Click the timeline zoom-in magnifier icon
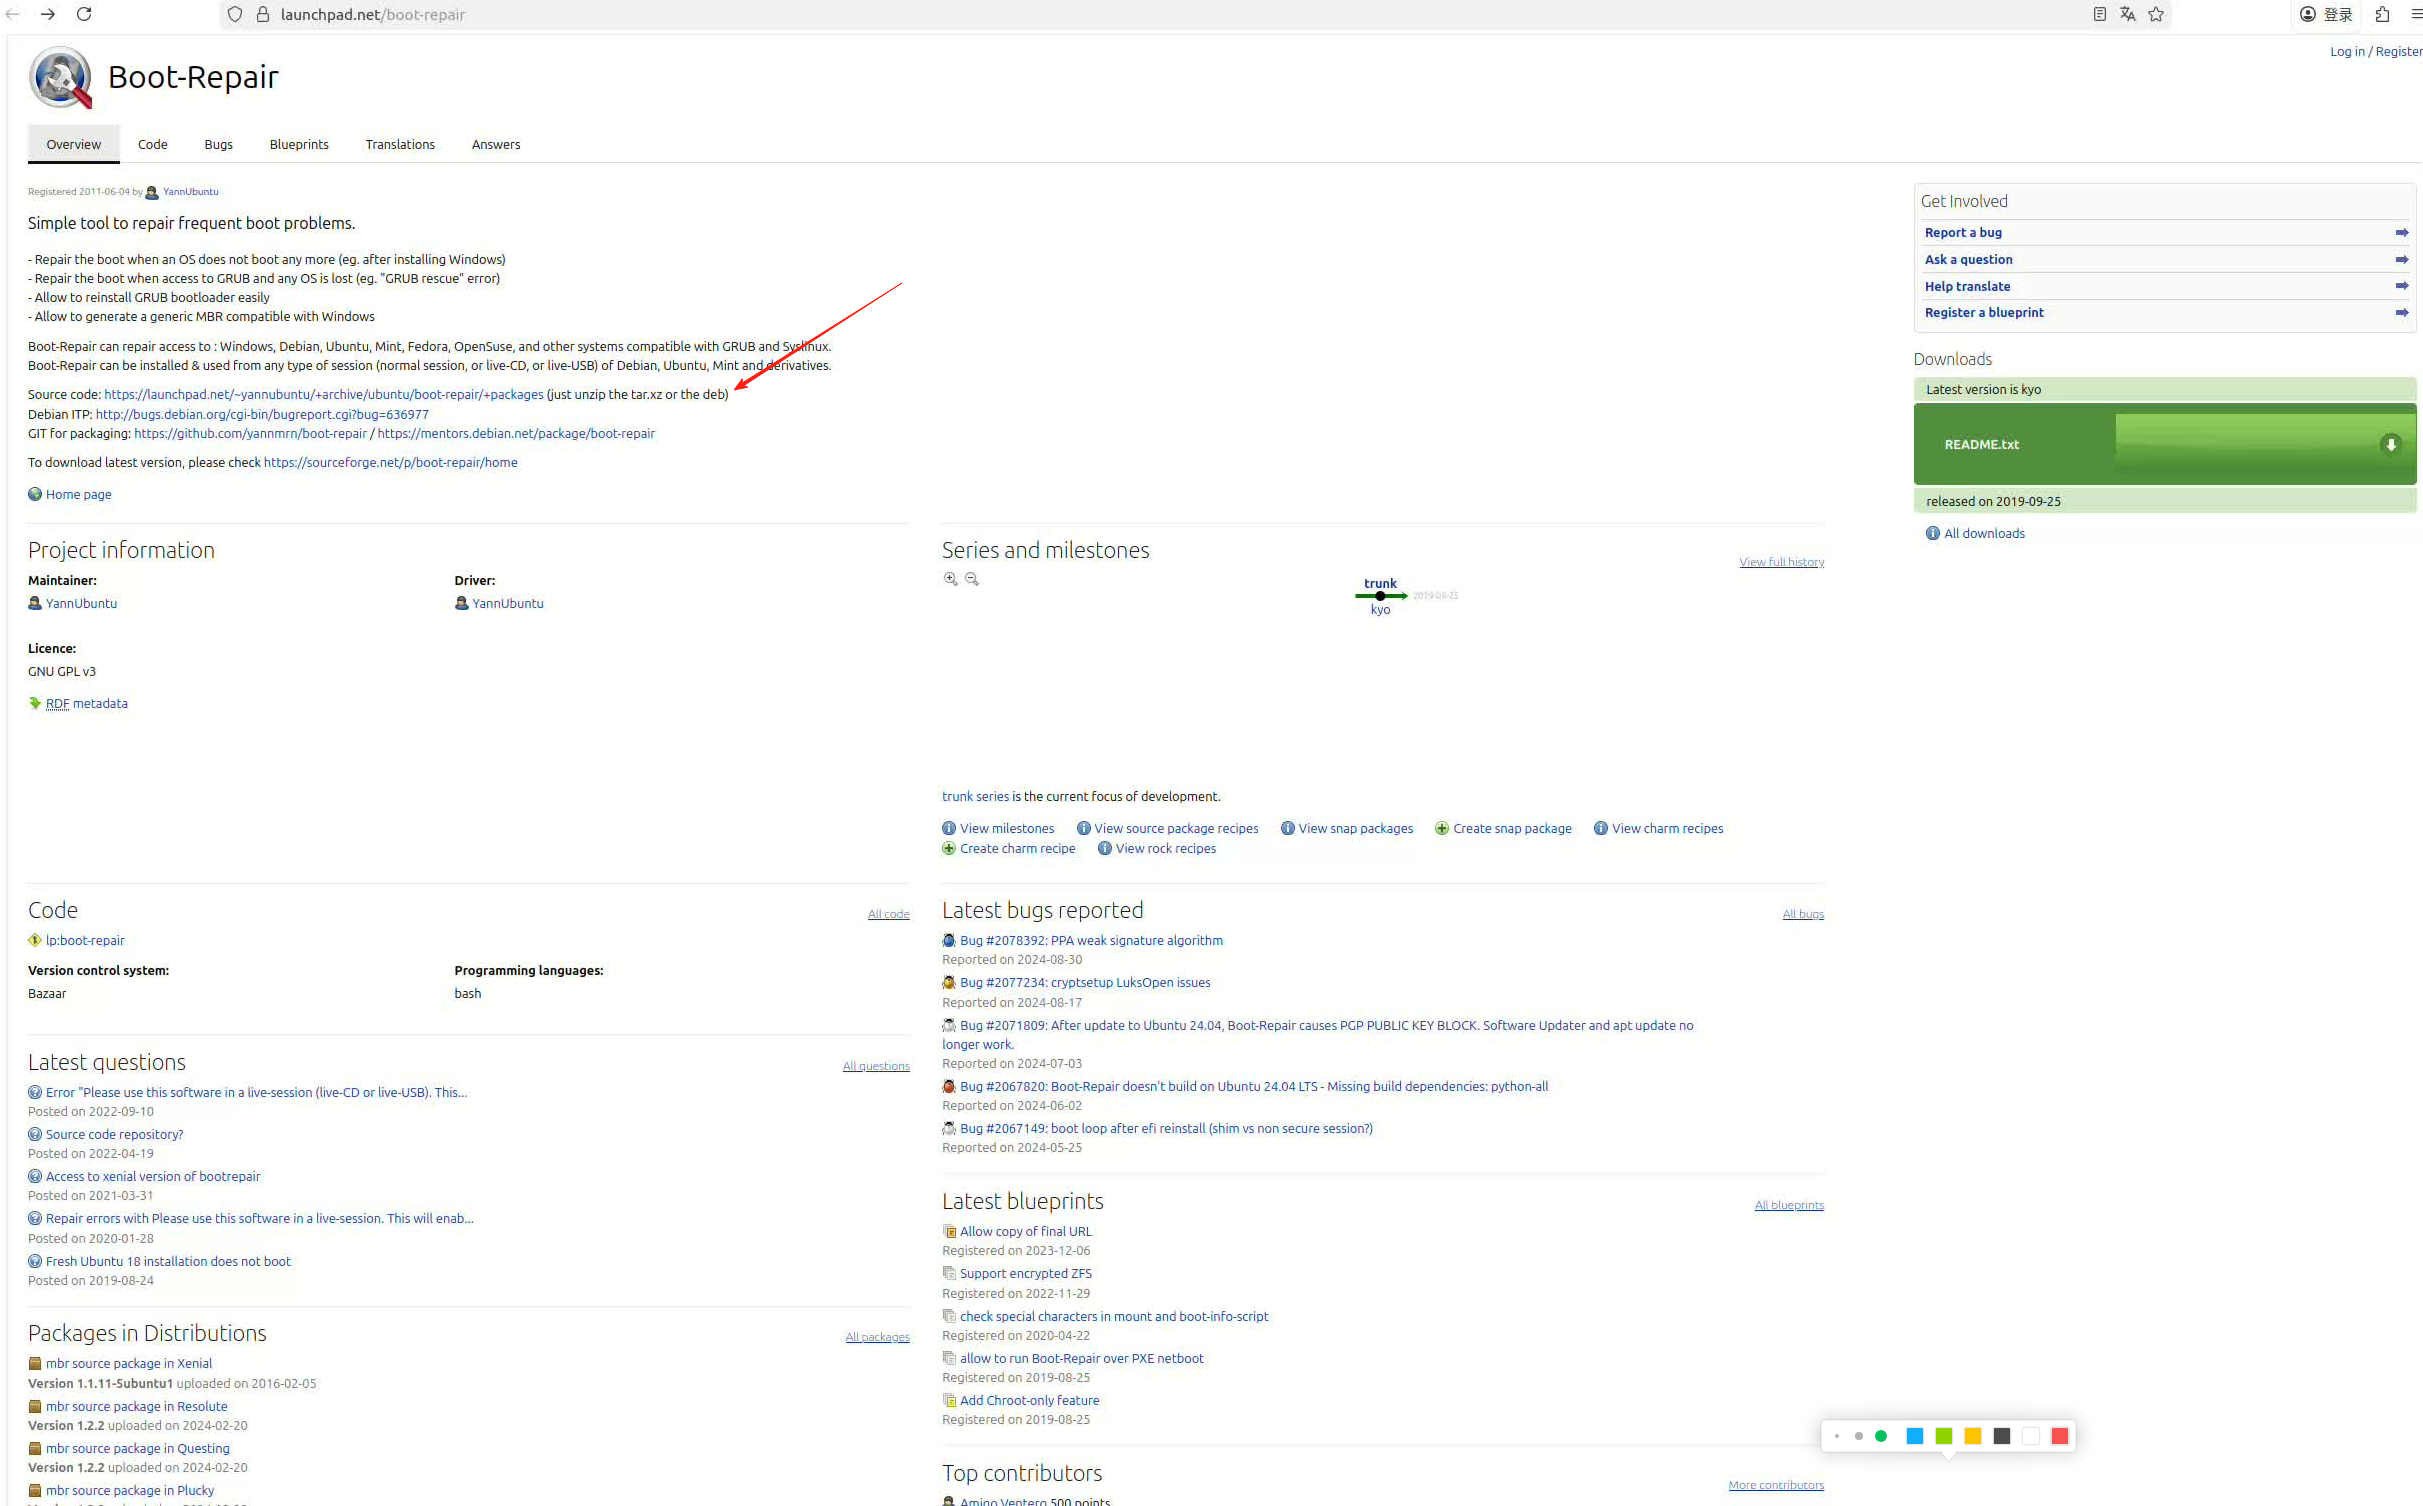Viewport: 2423px width, 1506px height. coord(950,579)
